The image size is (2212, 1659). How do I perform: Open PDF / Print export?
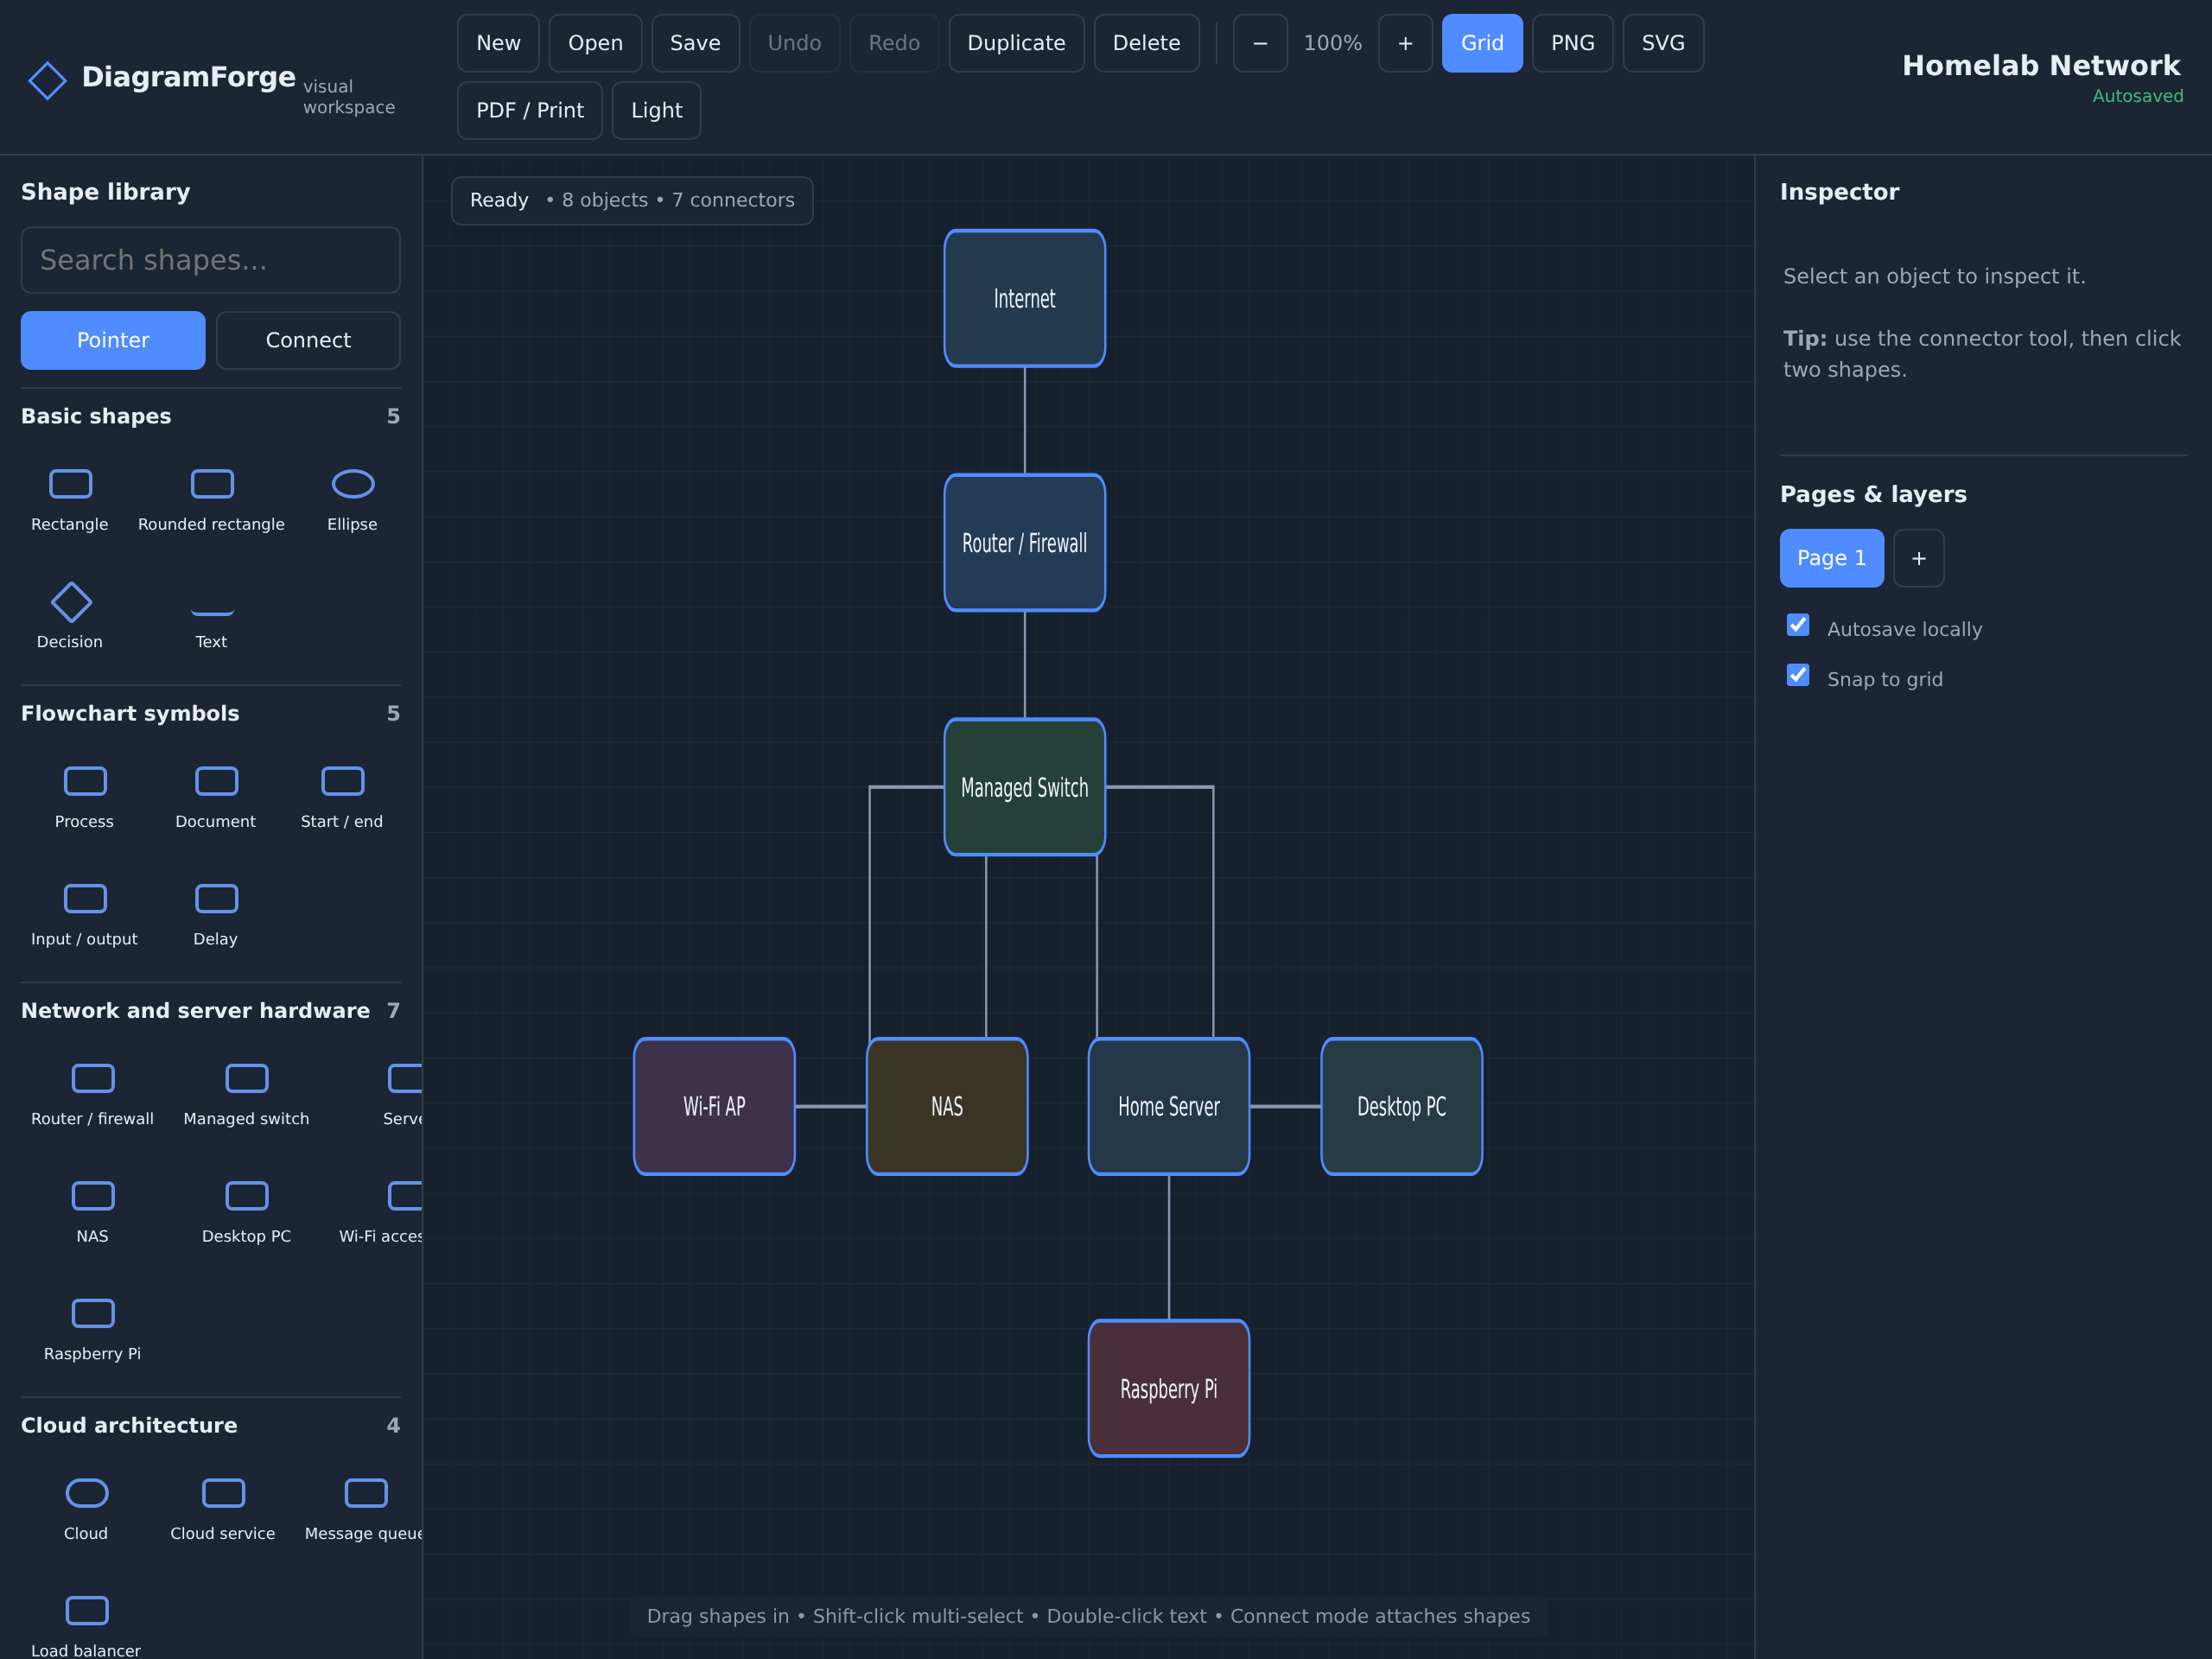530,110
